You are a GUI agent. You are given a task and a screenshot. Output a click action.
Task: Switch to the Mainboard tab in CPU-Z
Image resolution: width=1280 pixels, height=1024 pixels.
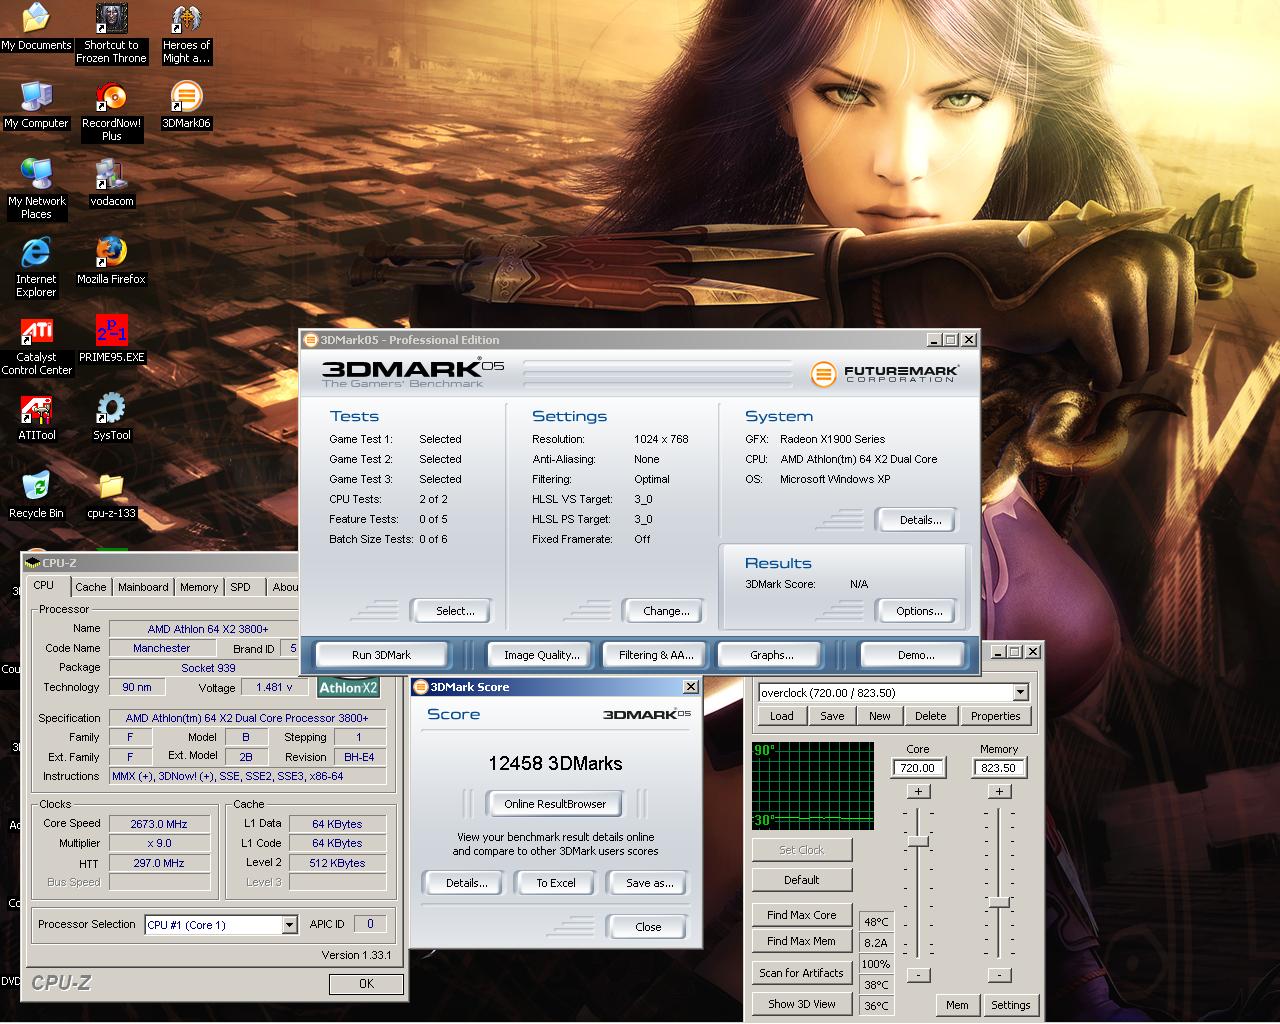(143, 587)
